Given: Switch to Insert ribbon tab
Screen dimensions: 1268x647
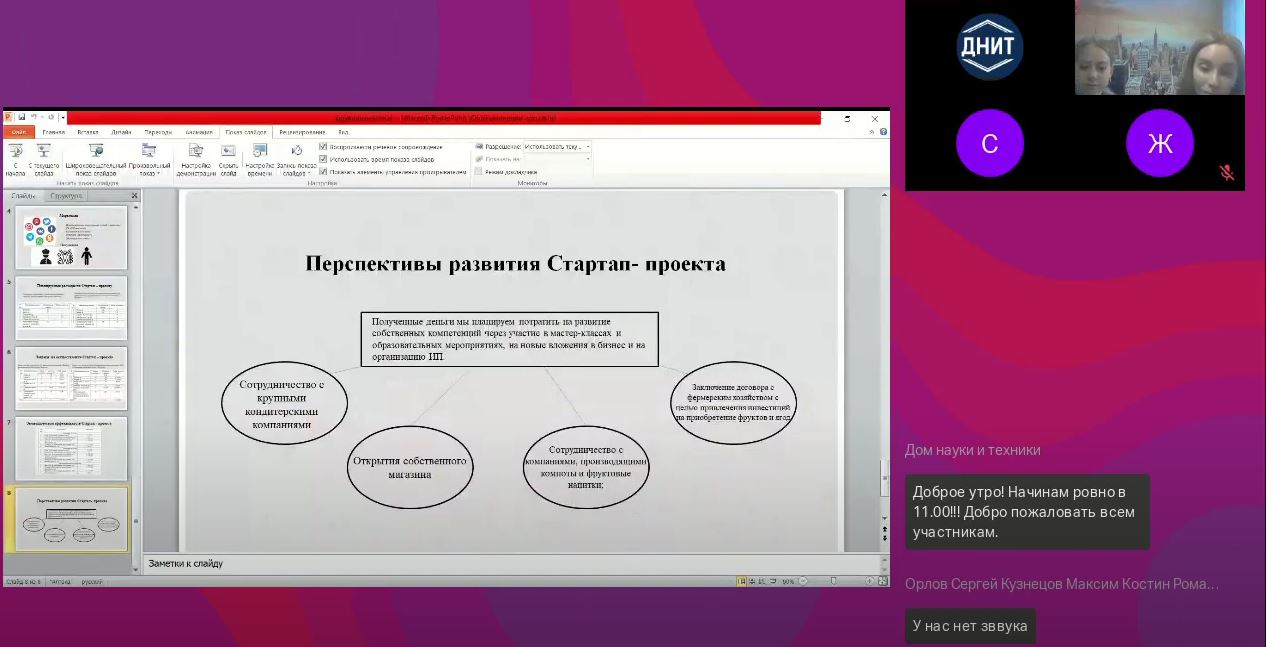Looking at the screenshot, I should [88, 132].
